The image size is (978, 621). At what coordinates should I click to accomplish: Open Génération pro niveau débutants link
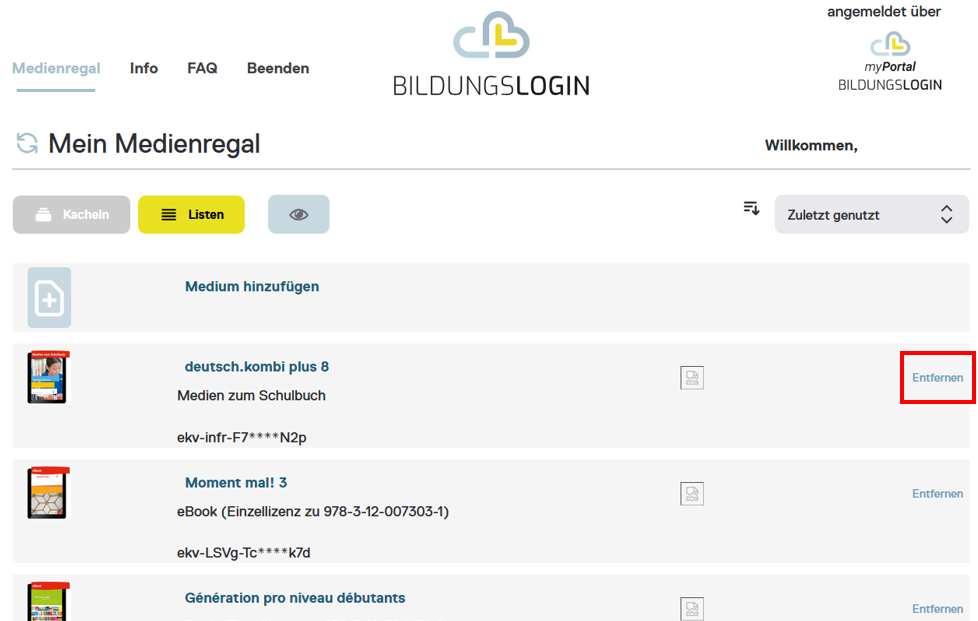pos(295,598)
